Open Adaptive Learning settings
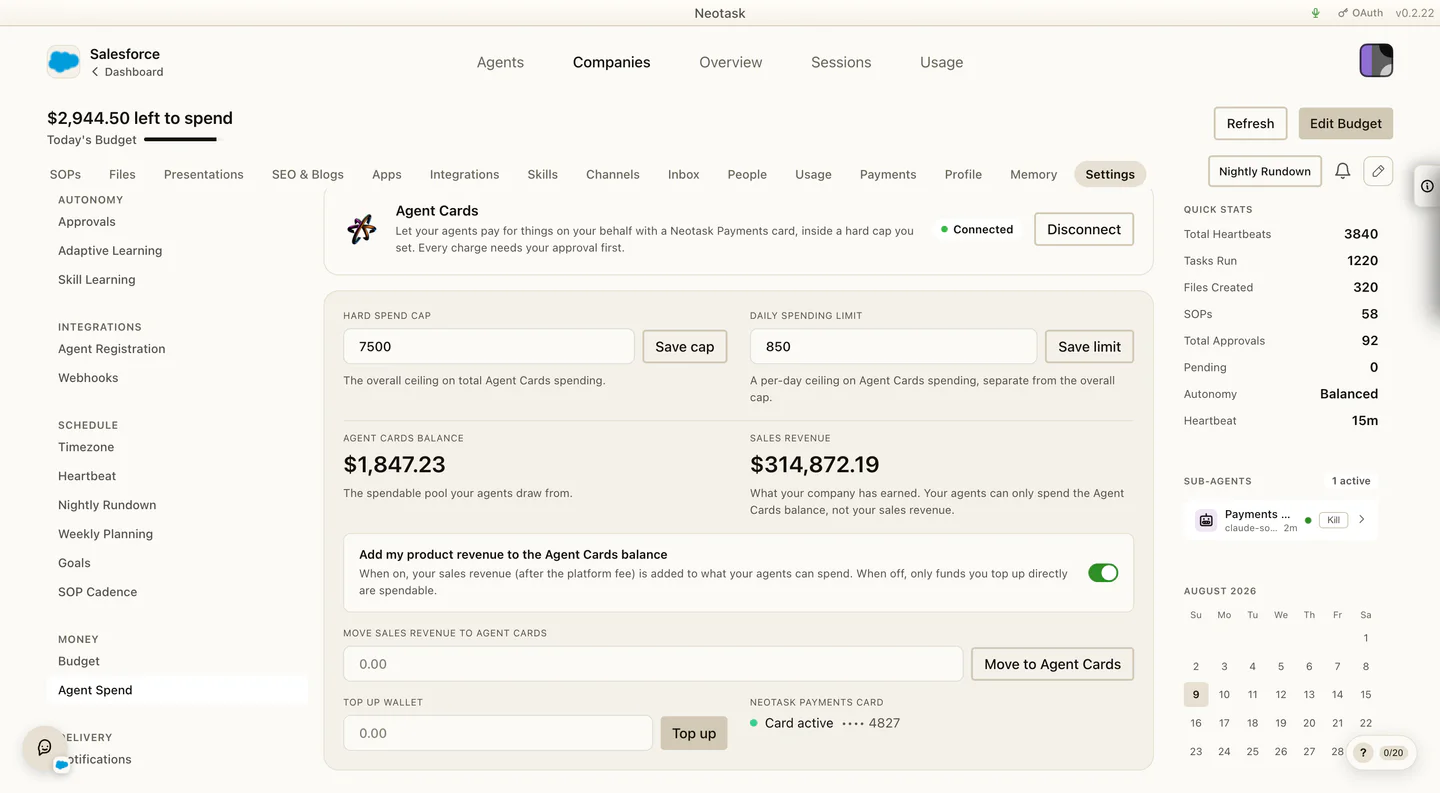Image resolution: width=1440 pixels, height=793 pixels. 110,251
